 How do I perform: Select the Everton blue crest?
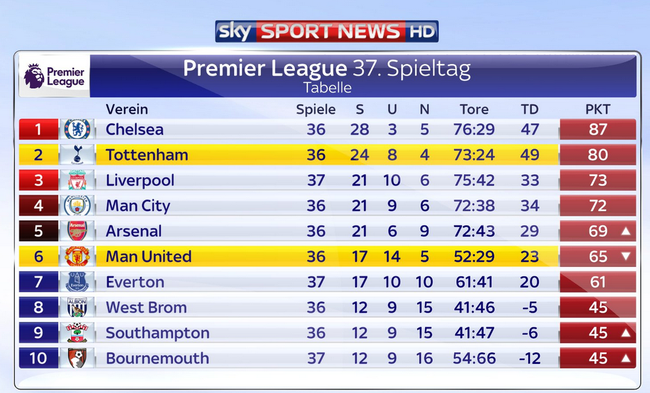78,282
